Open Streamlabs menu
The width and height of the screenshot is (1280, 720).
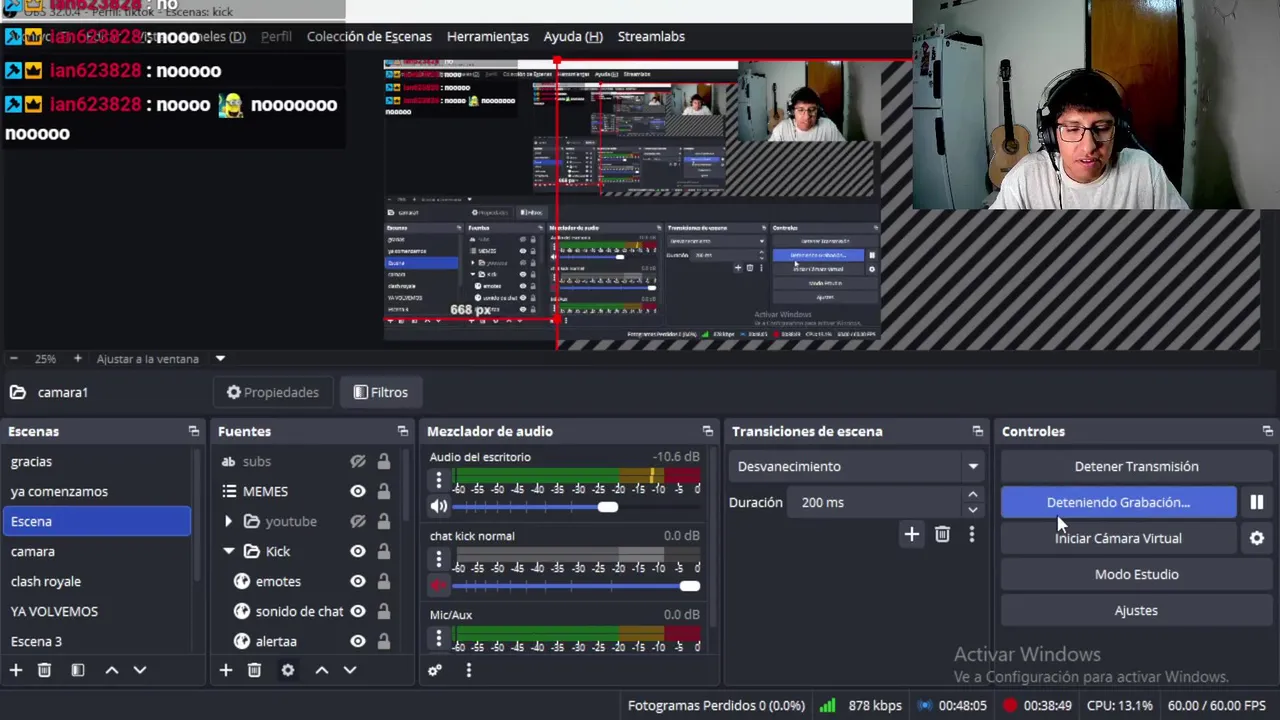coord(651,36)
